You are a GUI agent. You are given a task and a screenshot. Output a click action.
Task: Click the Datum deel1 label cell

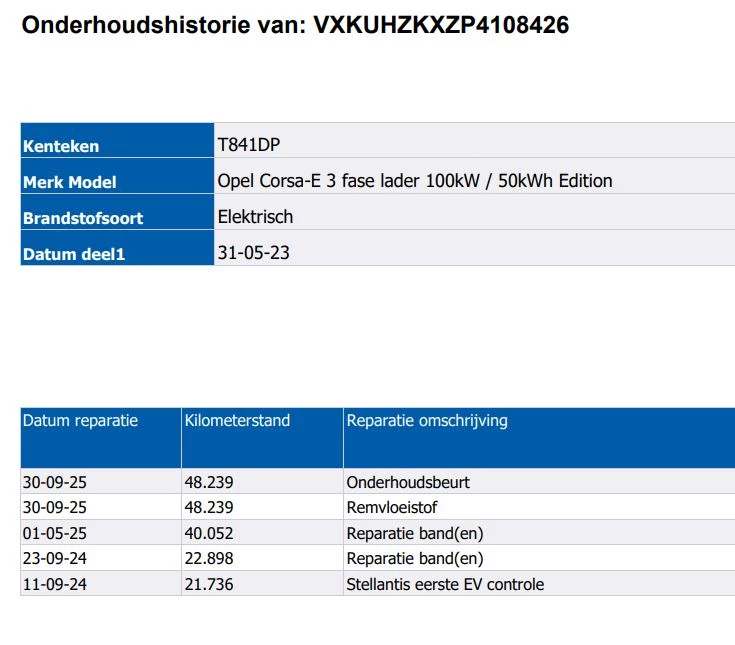(x=117, y=248)
